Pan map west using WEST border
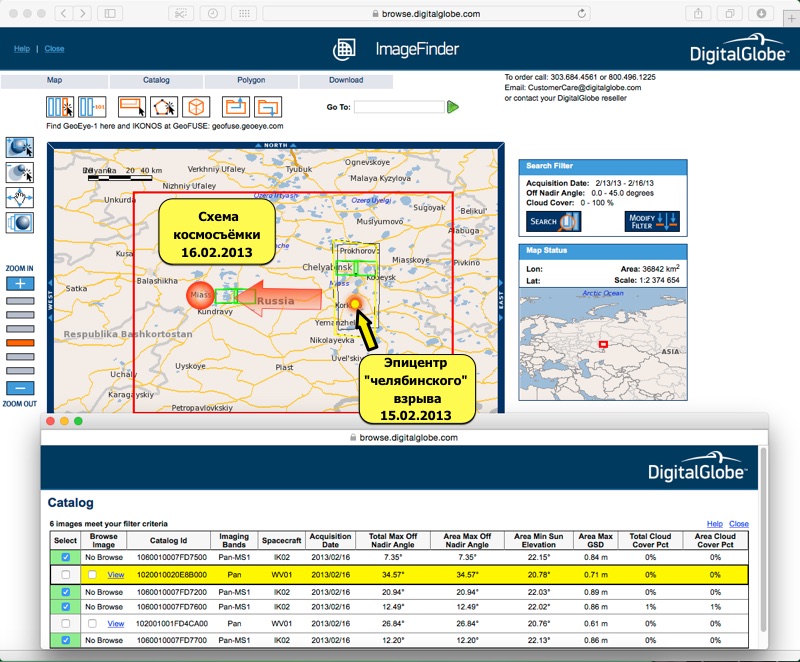 [50, 299]
